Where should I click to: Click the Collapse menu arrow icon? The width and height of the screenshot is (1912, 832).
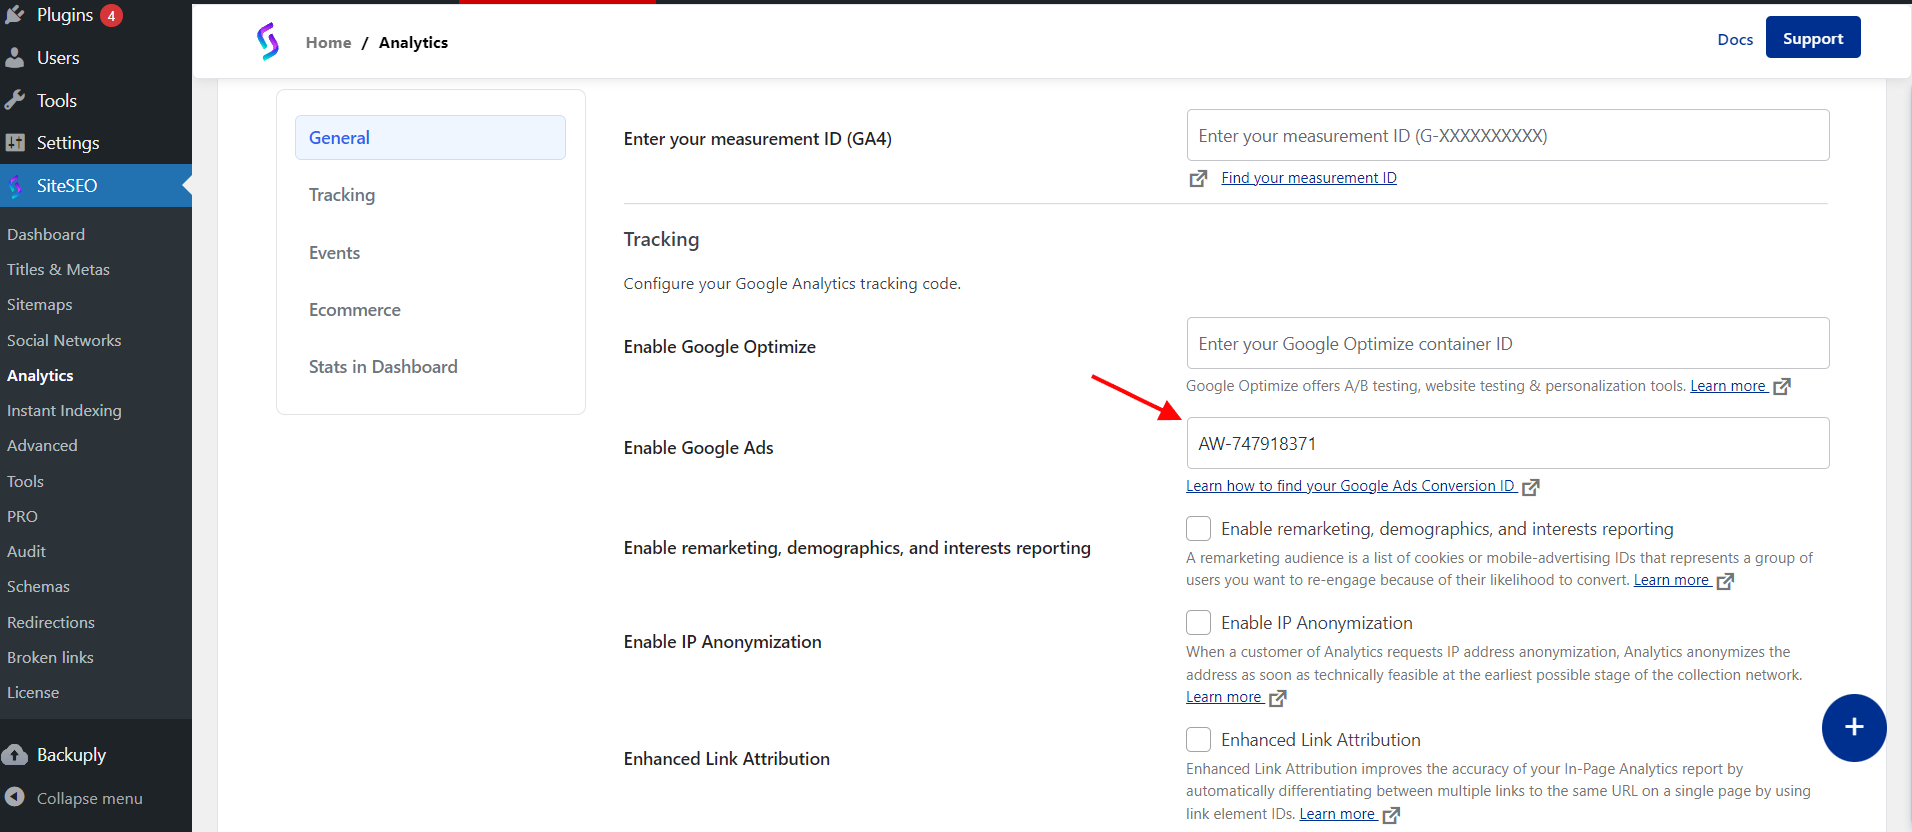pyautogui.click(x=15, y=797)
